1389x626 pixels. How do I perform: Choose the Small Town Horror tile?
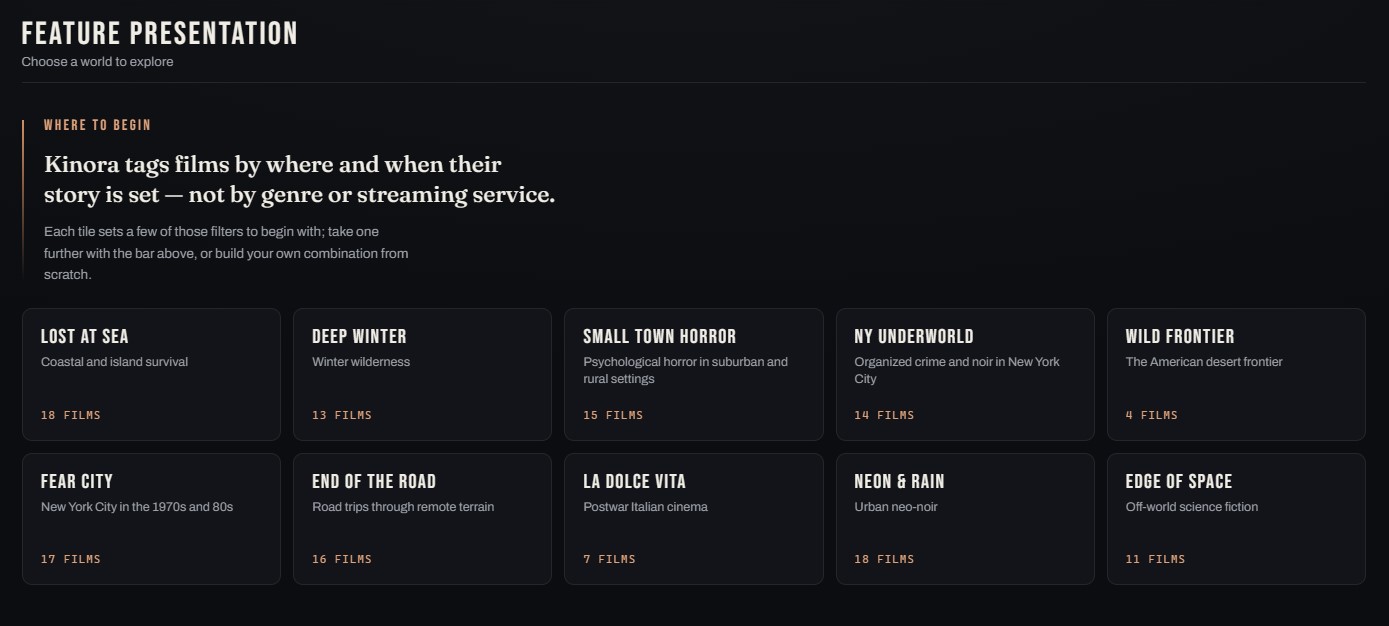[x=694, y=374]
